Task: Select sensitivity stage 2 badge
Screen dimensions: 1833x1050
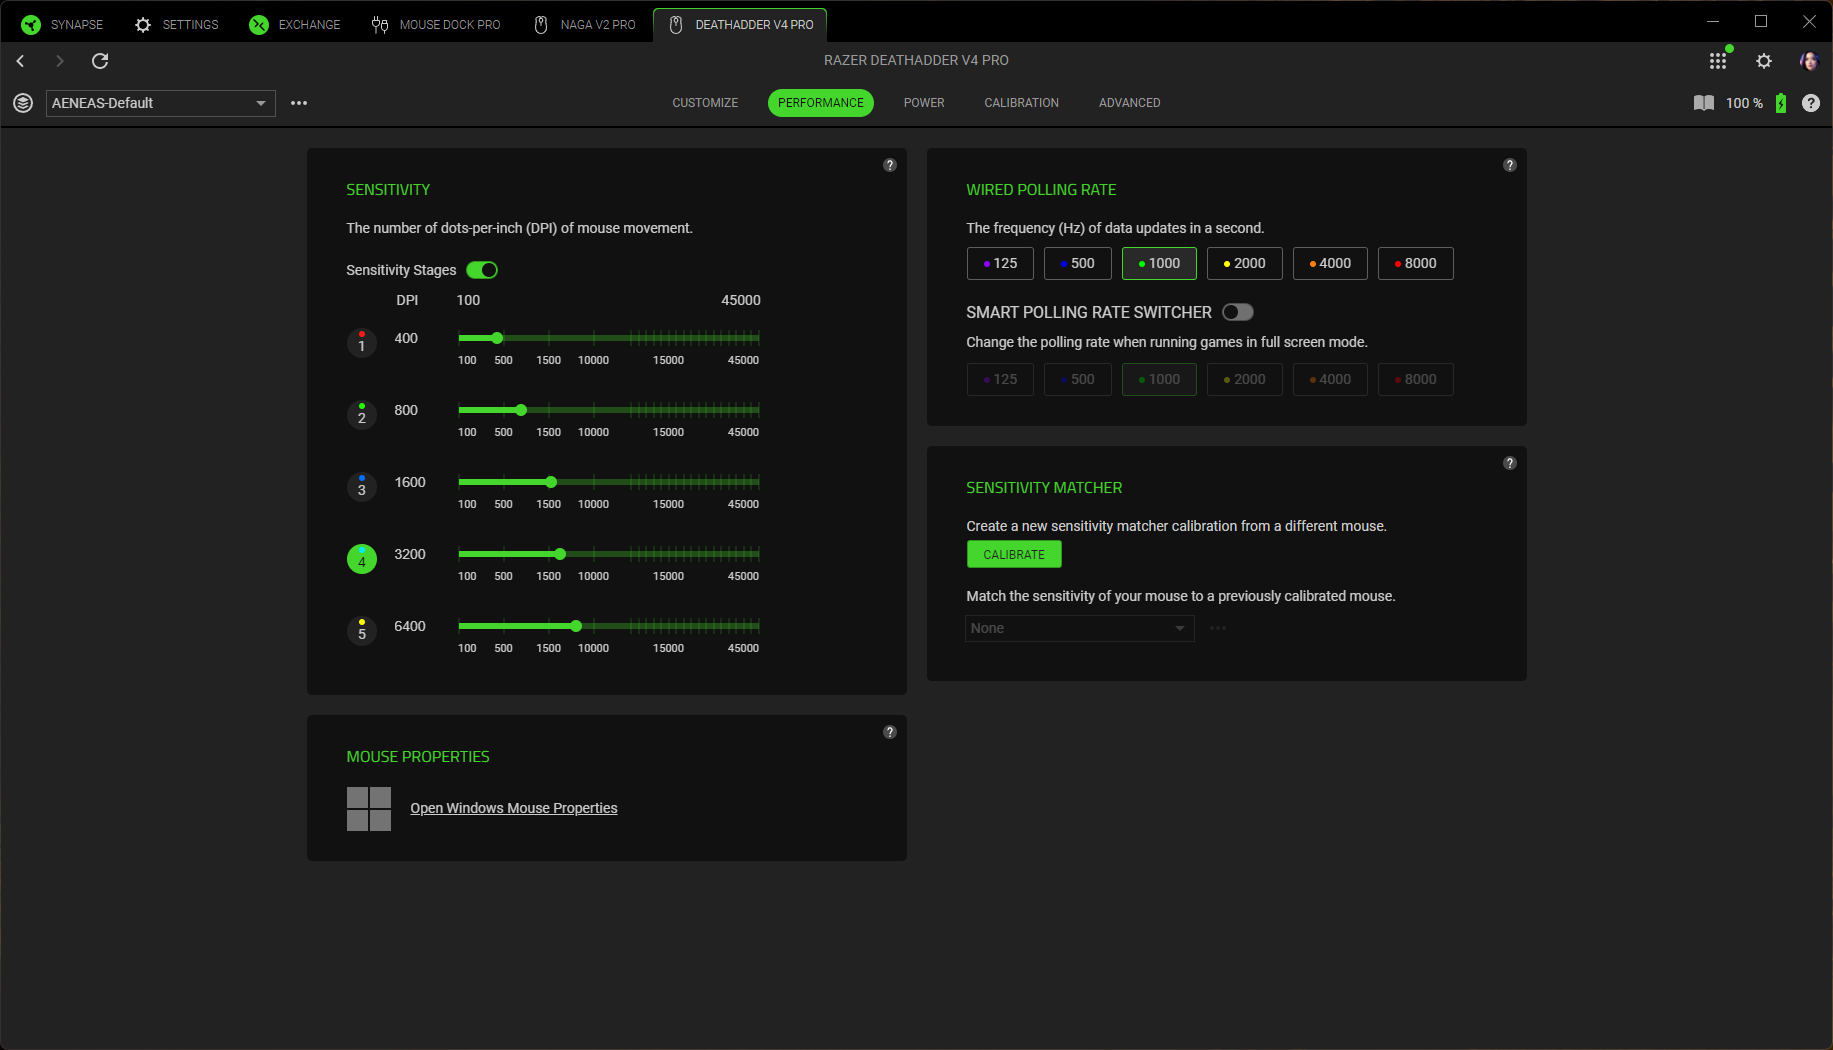Action: click(362, 416)
